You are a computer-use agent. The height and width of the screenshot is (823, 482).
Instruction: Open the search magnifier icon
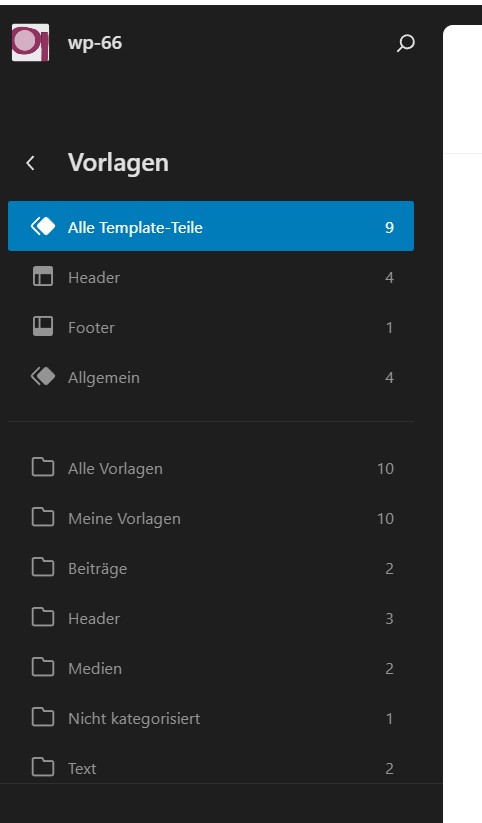(405, 43)
